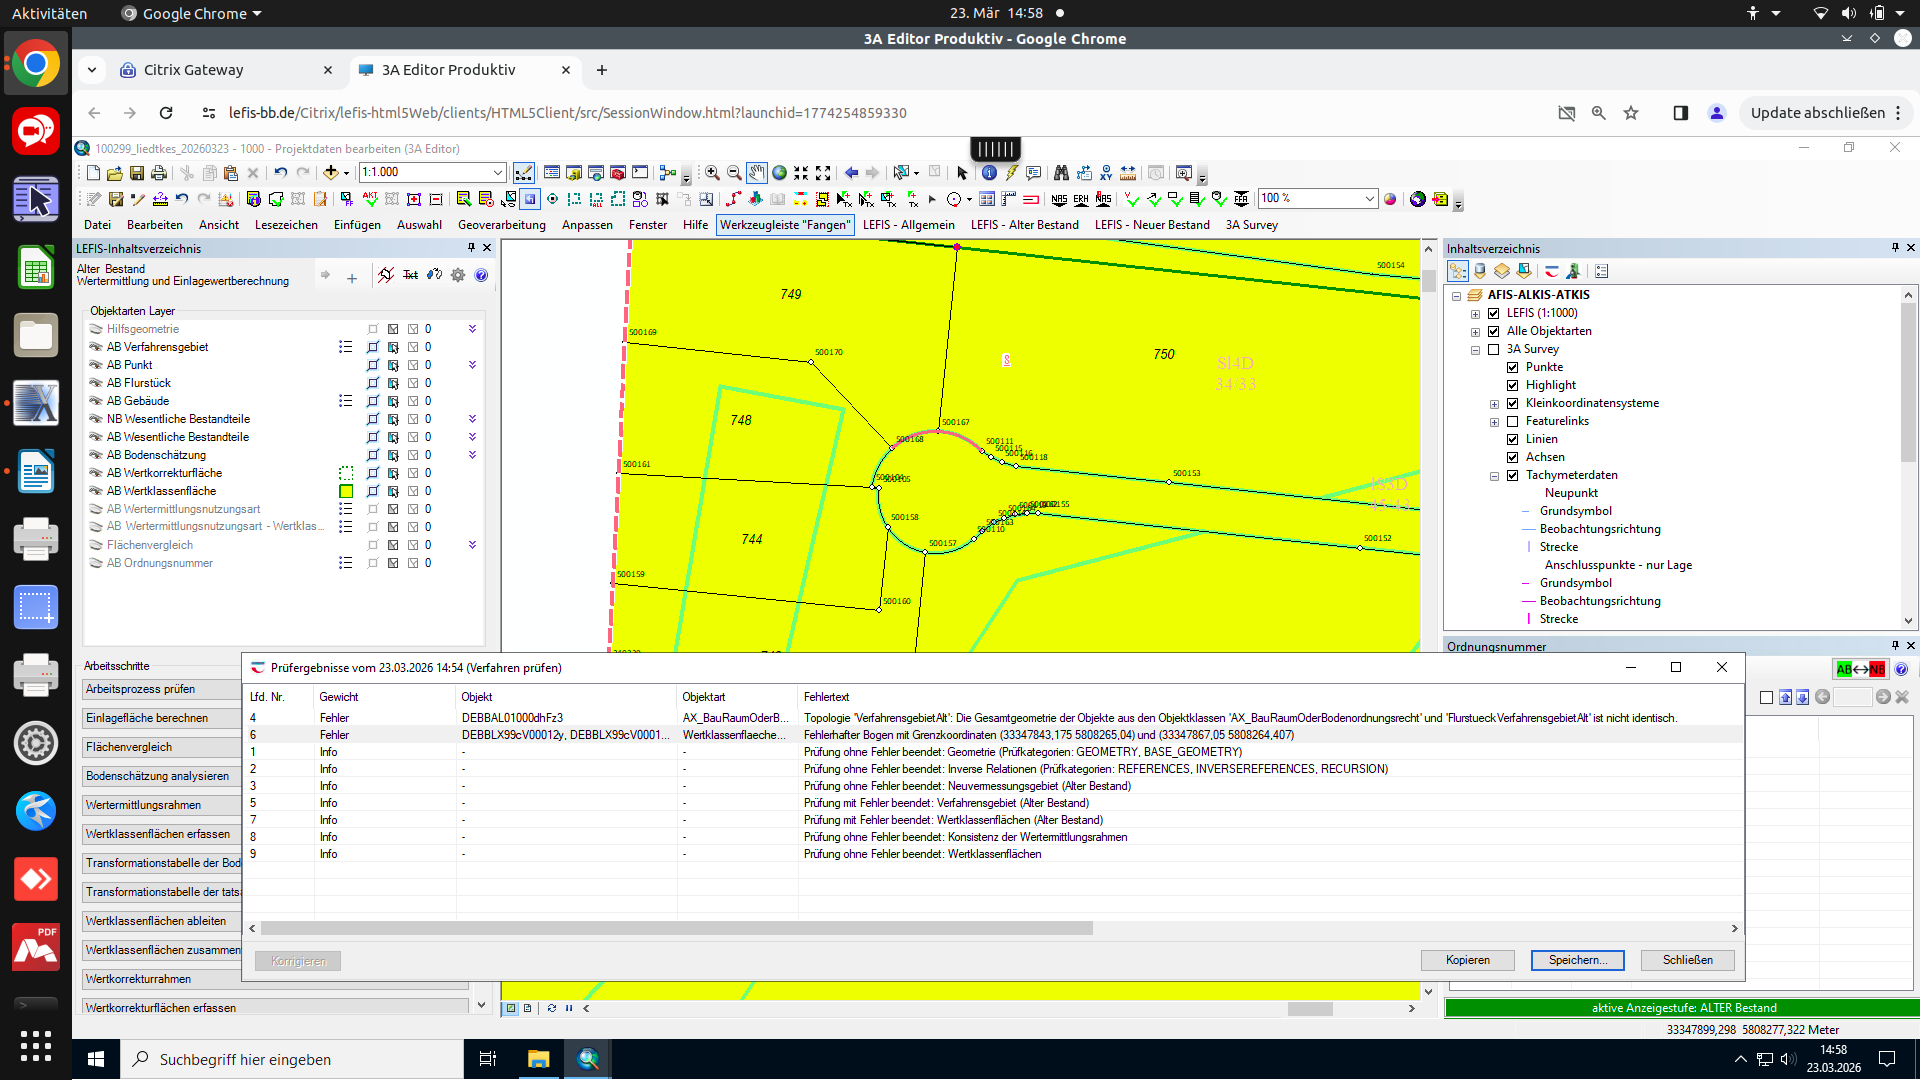Click the Zoom In magnifier tool
The height and width of the screenshot is (1080, 1920).
pyautogui.click(x=712, y=173)
